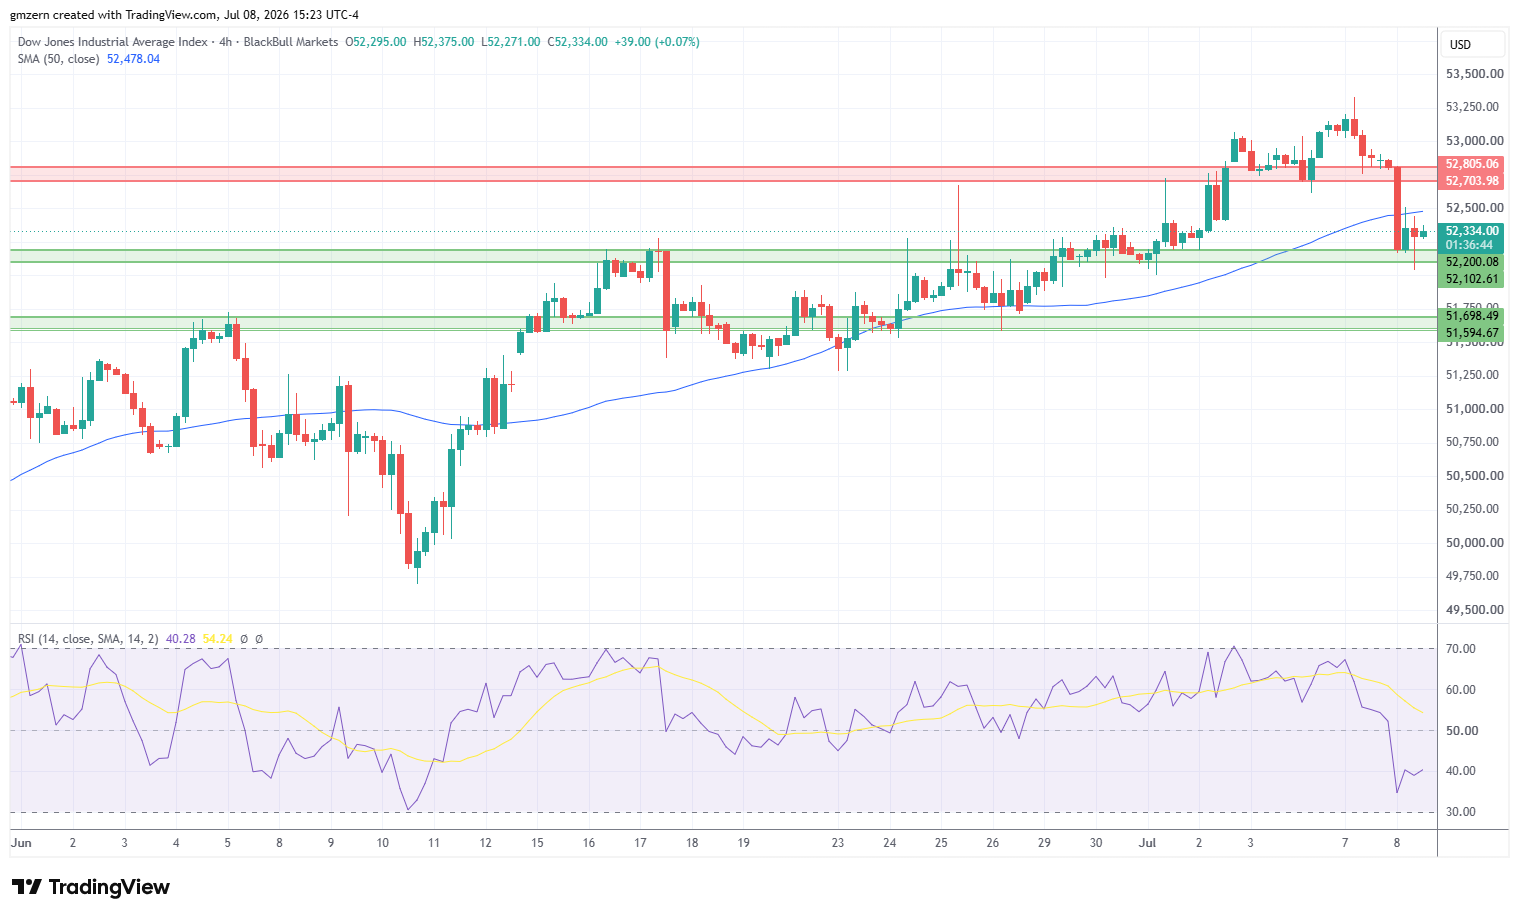Select the Dow Jones Industrial Average Index title

[x=113, y=42]
